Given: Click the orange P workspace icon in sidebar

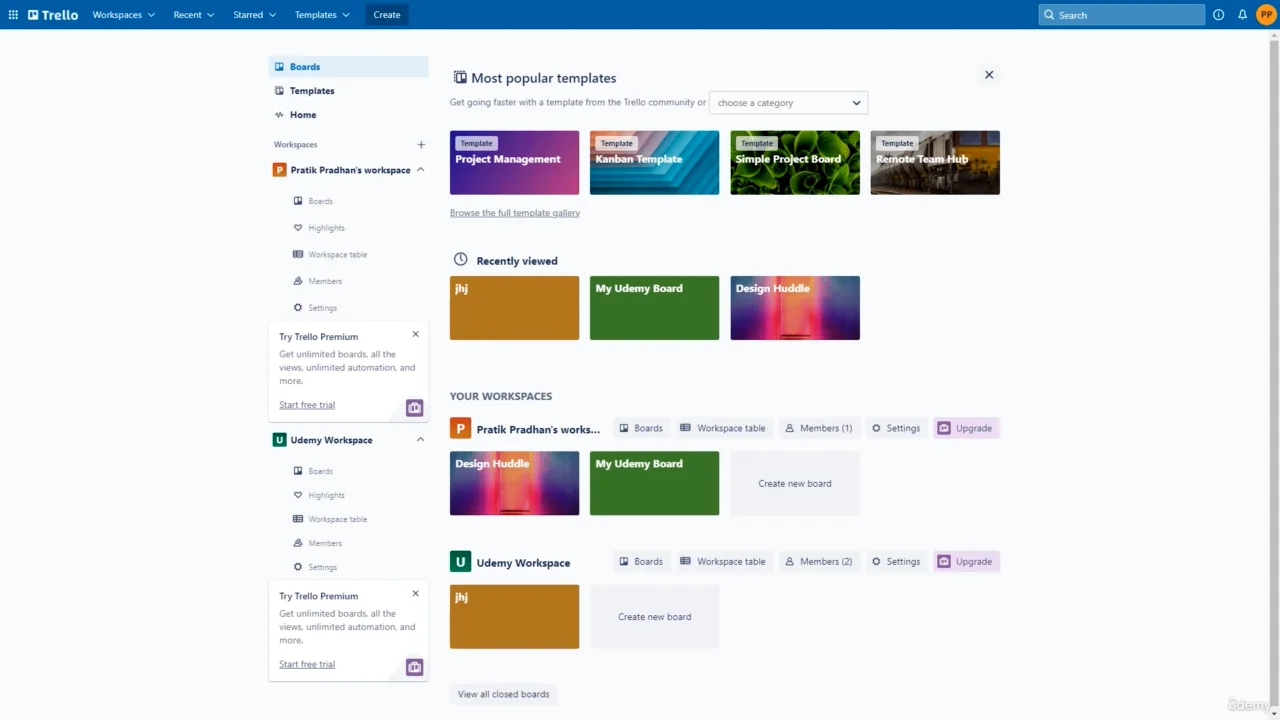Looking at the screenshot, I should [280, 170].
